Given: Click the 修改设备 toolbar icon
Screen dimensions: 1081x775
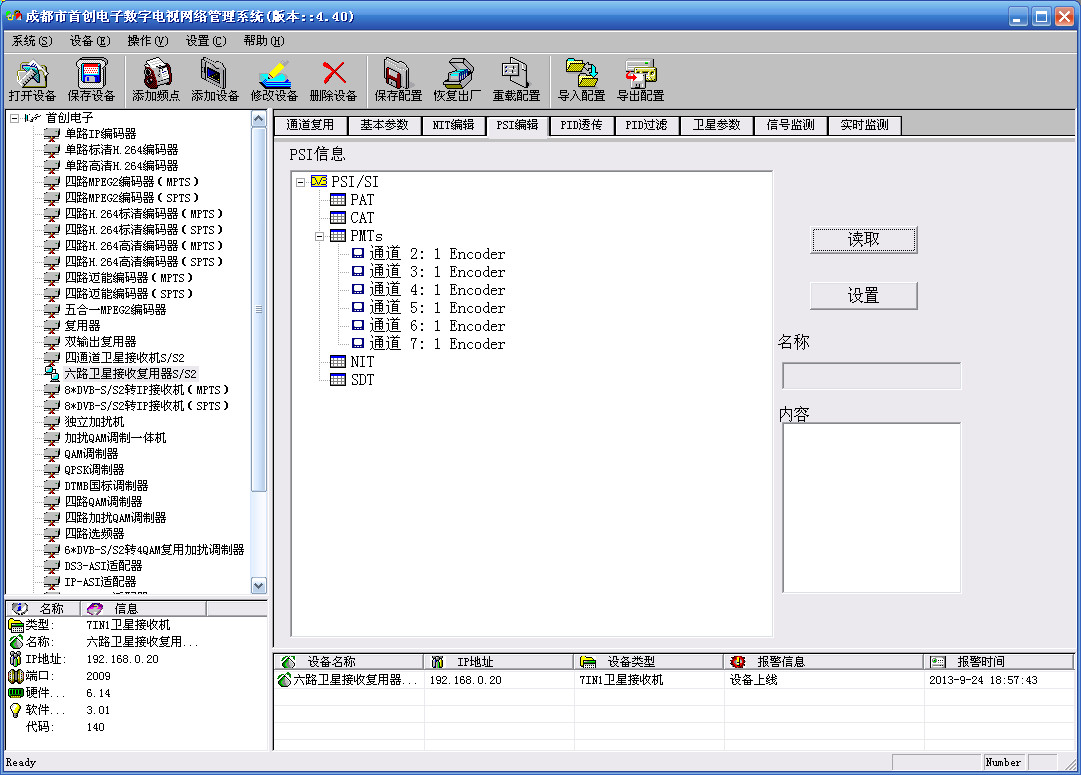Looking at the screenshot, I should pyautogui.click(x=274, y=81).
